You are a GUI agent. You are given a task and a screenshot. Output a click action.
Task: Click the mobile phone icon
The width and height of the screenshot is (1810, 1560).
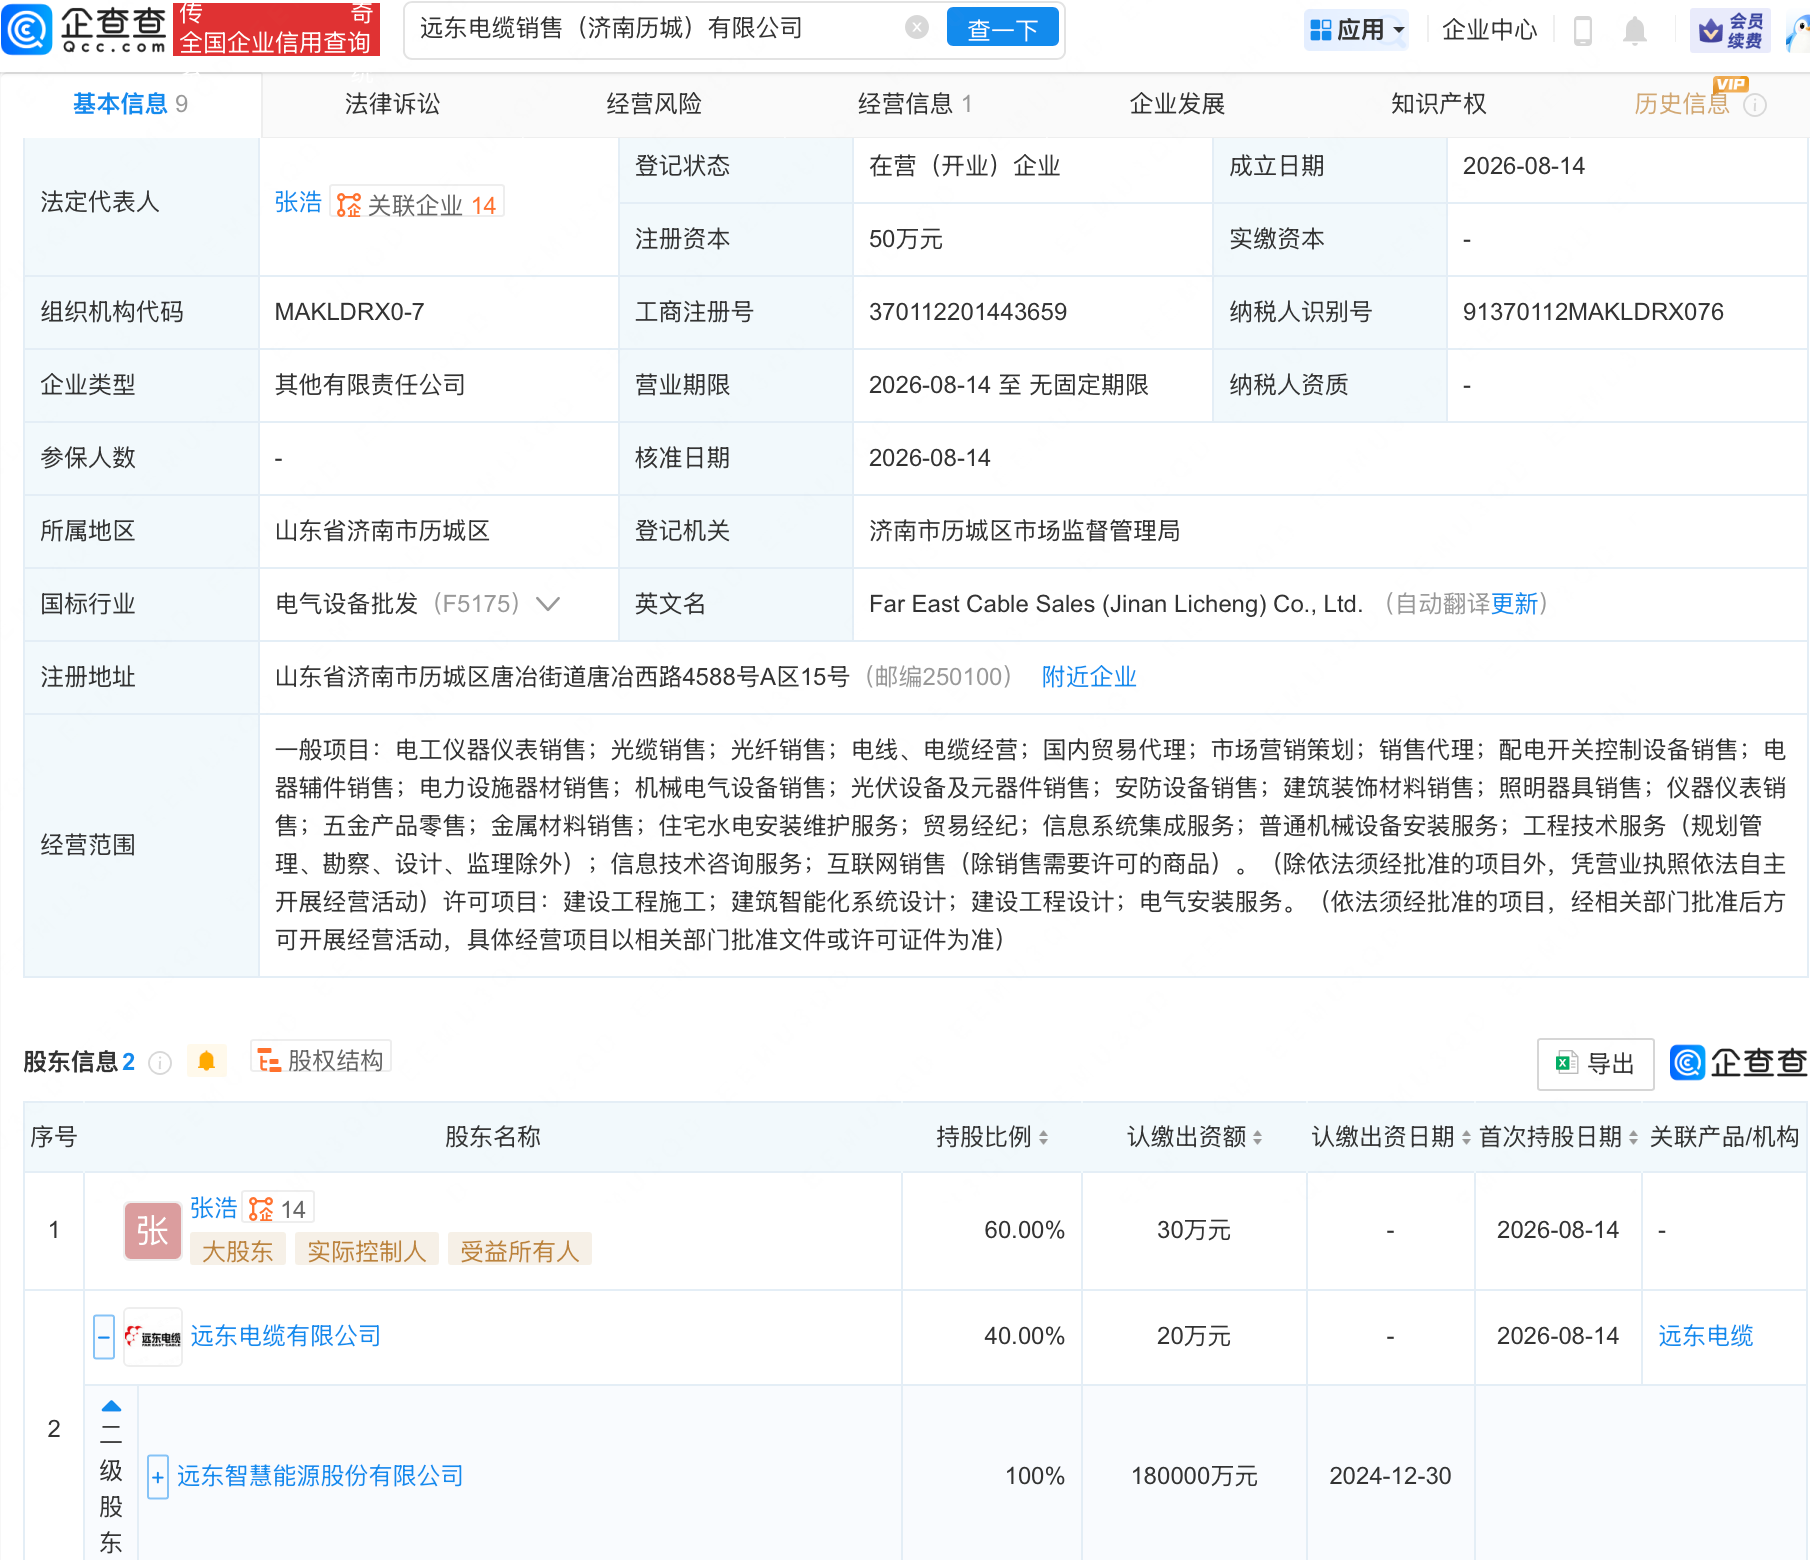coord(1583,30)
